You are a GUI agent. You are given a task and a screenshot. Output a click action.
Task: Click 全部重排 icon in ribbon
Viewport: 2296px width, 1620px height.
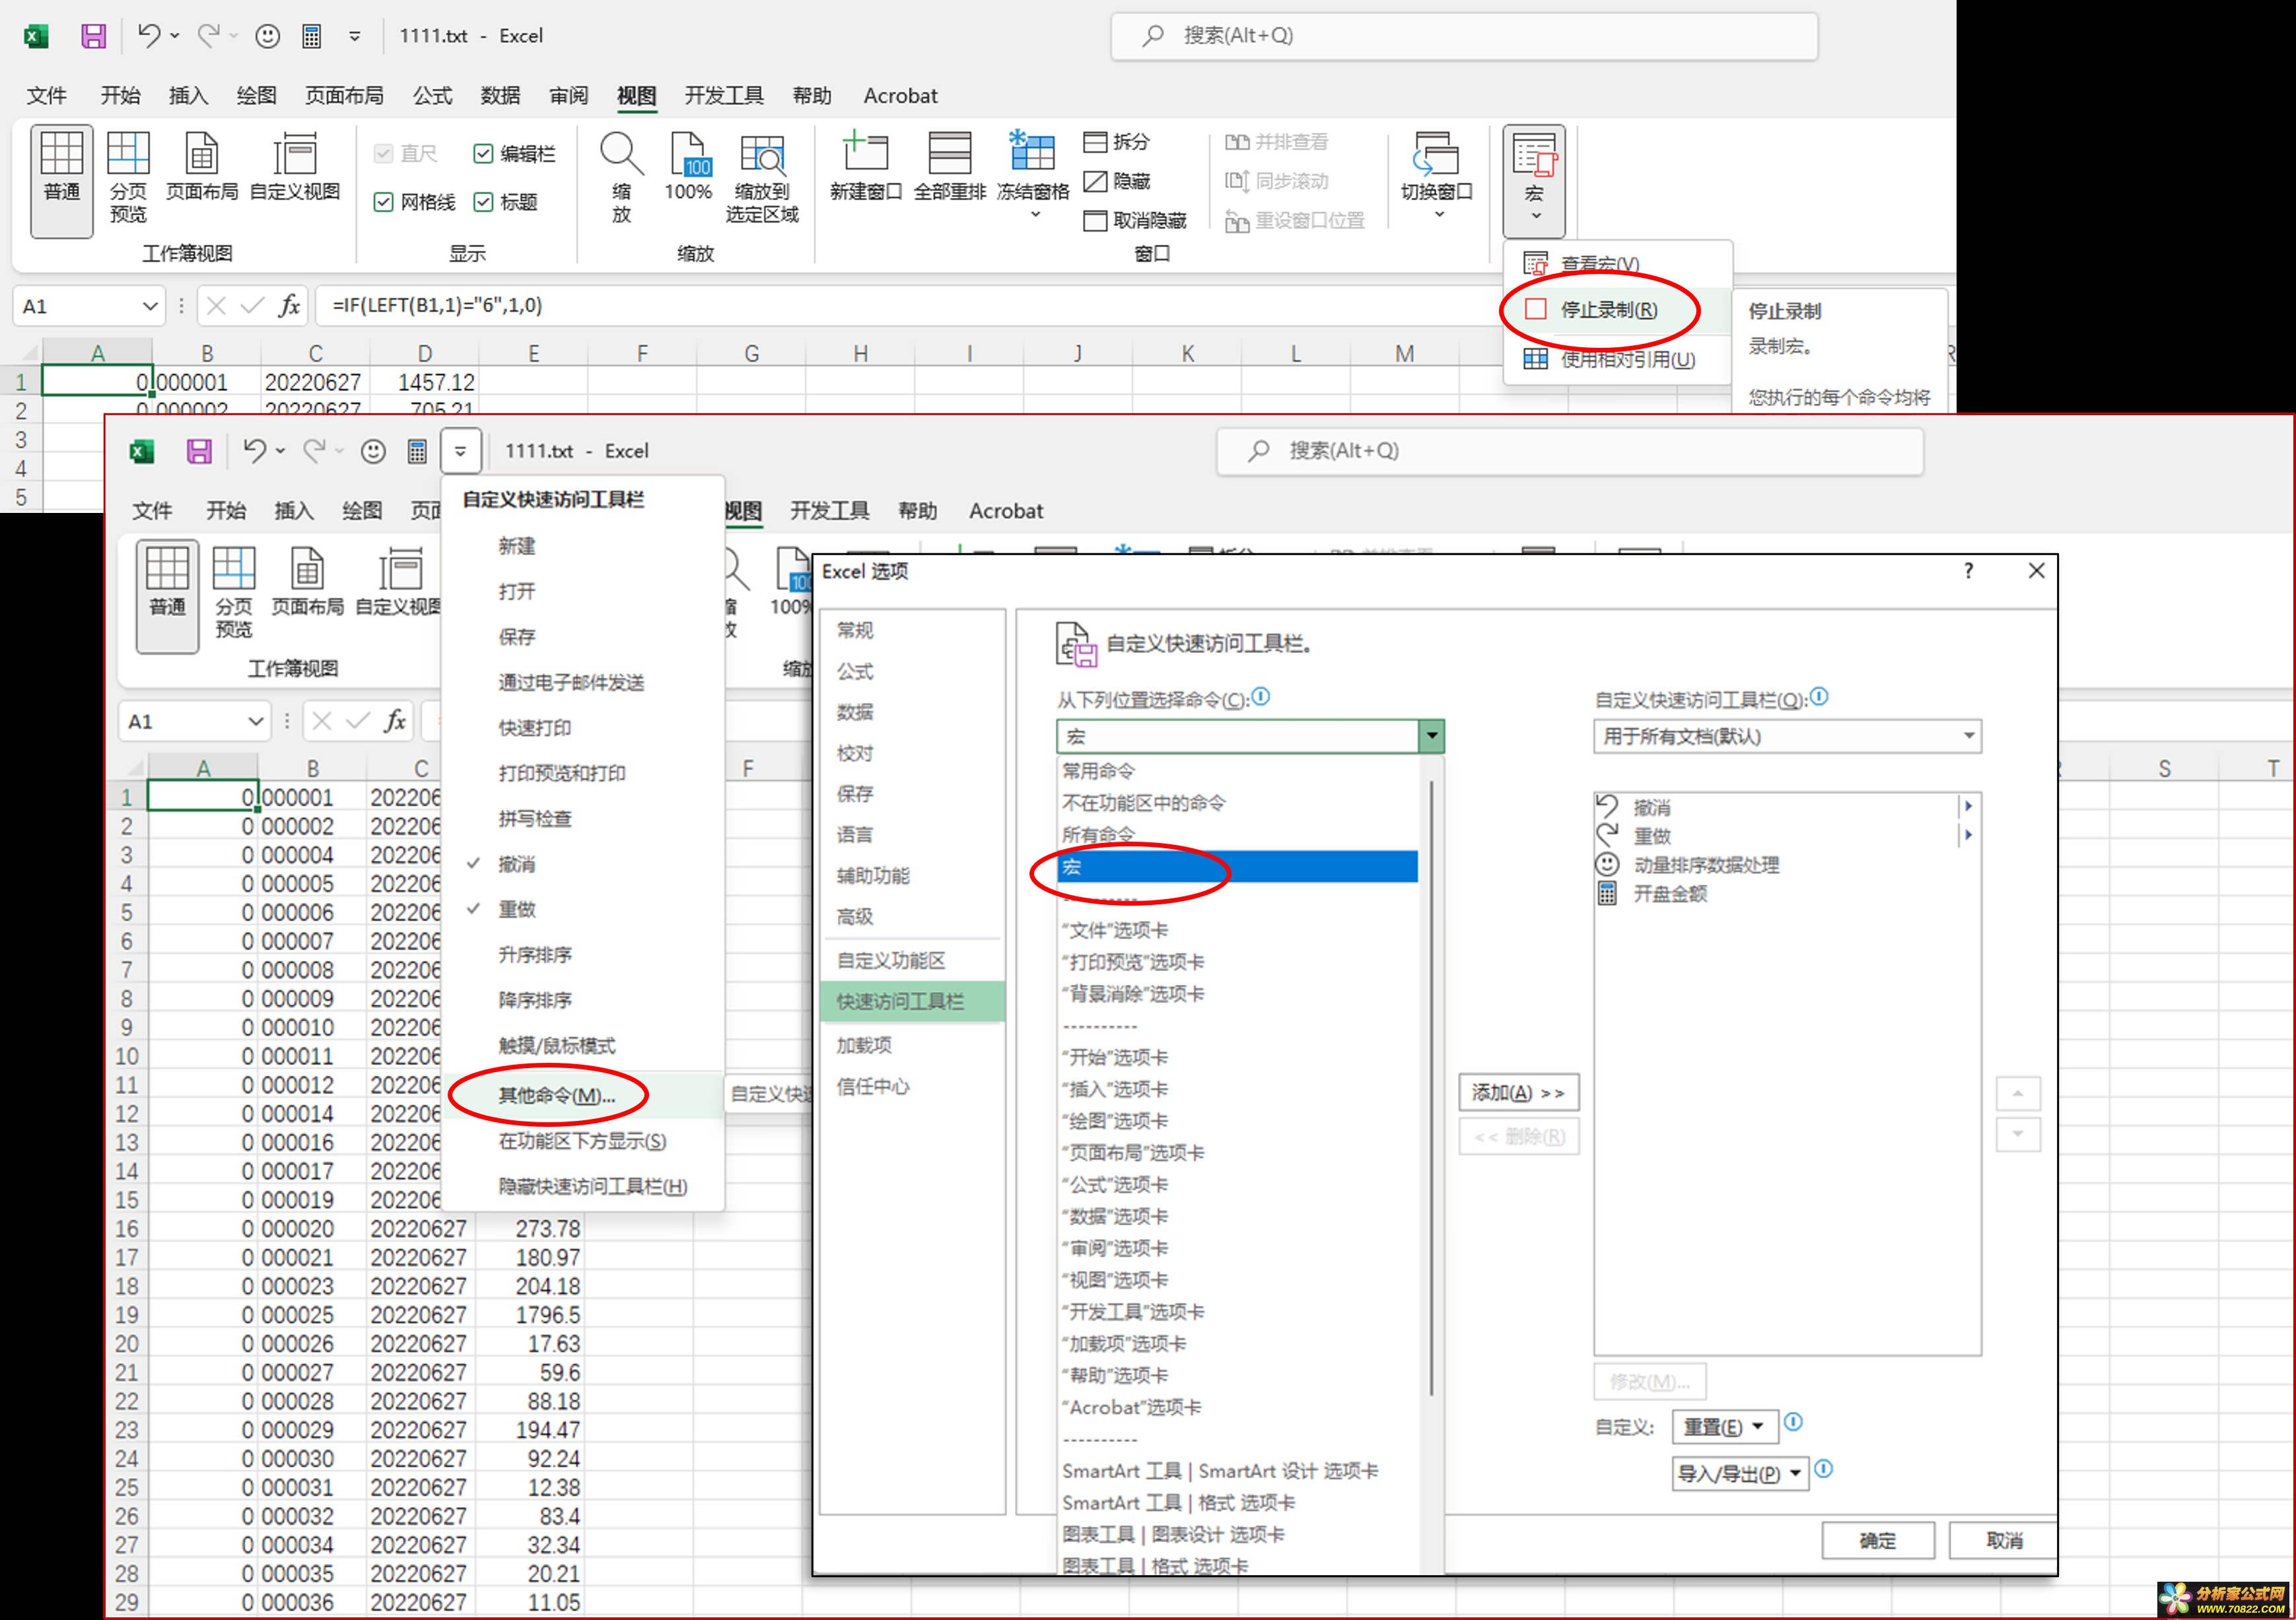point(950,152)
